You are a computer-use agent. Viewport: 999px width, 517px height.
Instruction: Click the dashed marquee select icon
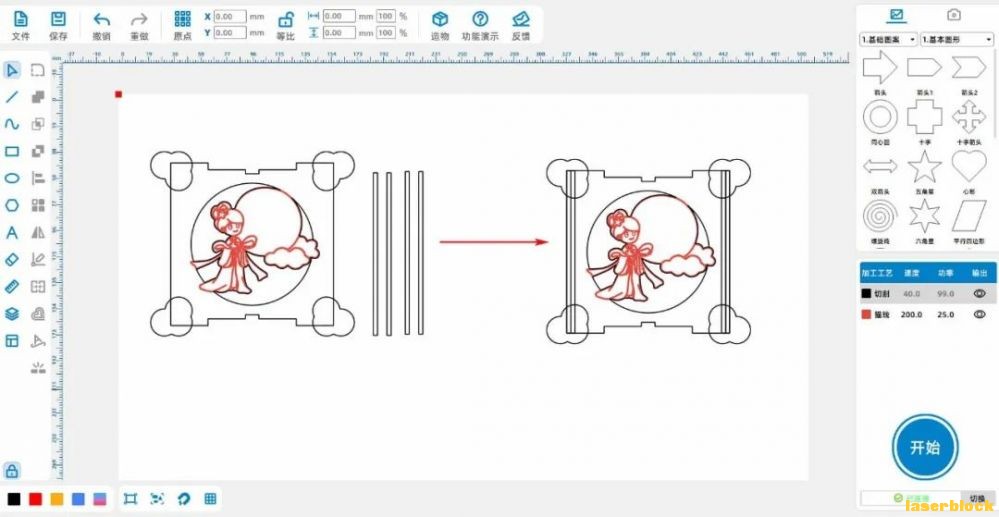click(x=38, y=70)
